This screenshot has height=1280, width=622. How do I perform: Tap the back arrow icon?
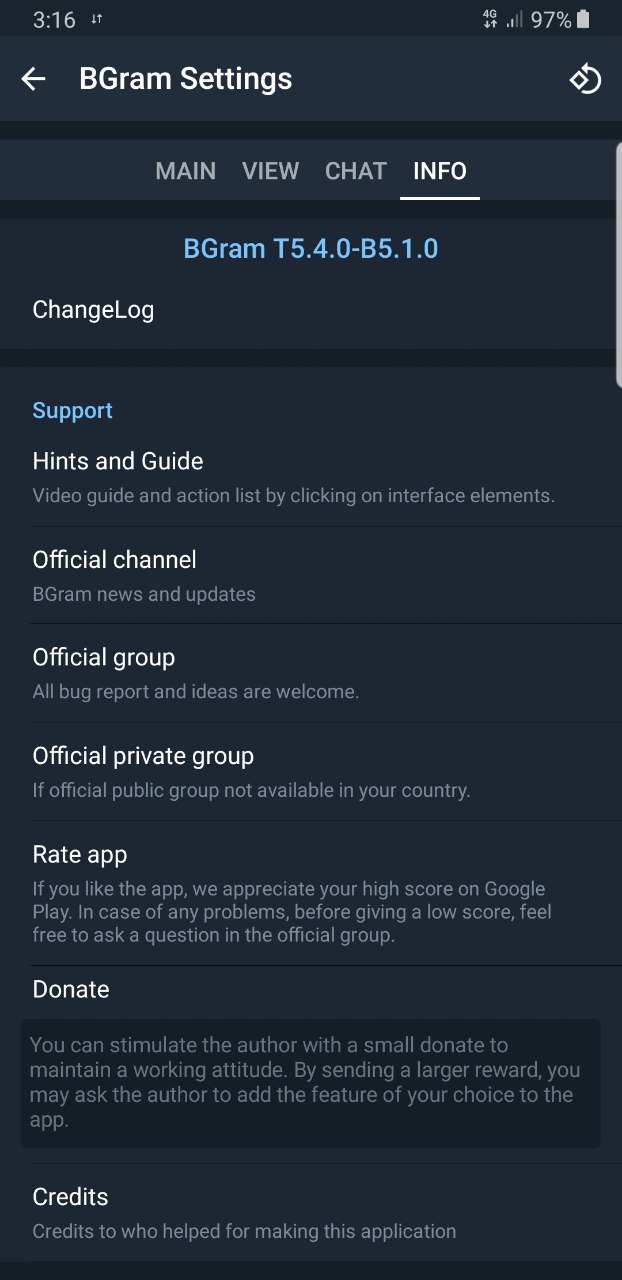click(x=34, y=79)
